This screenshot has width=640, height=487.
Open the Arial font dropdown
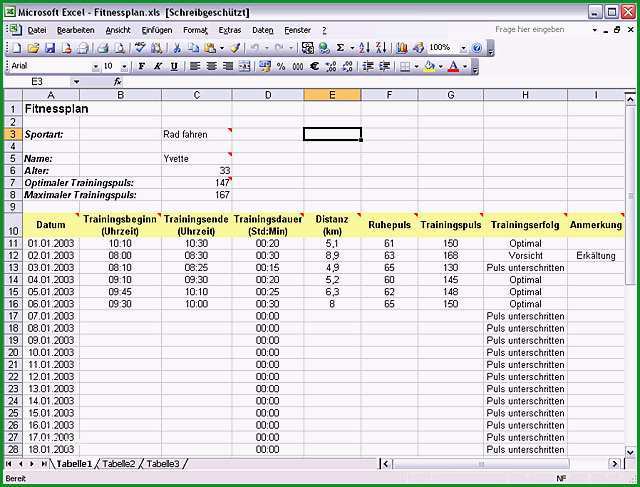pyautogui.click(x=96, y=67)
